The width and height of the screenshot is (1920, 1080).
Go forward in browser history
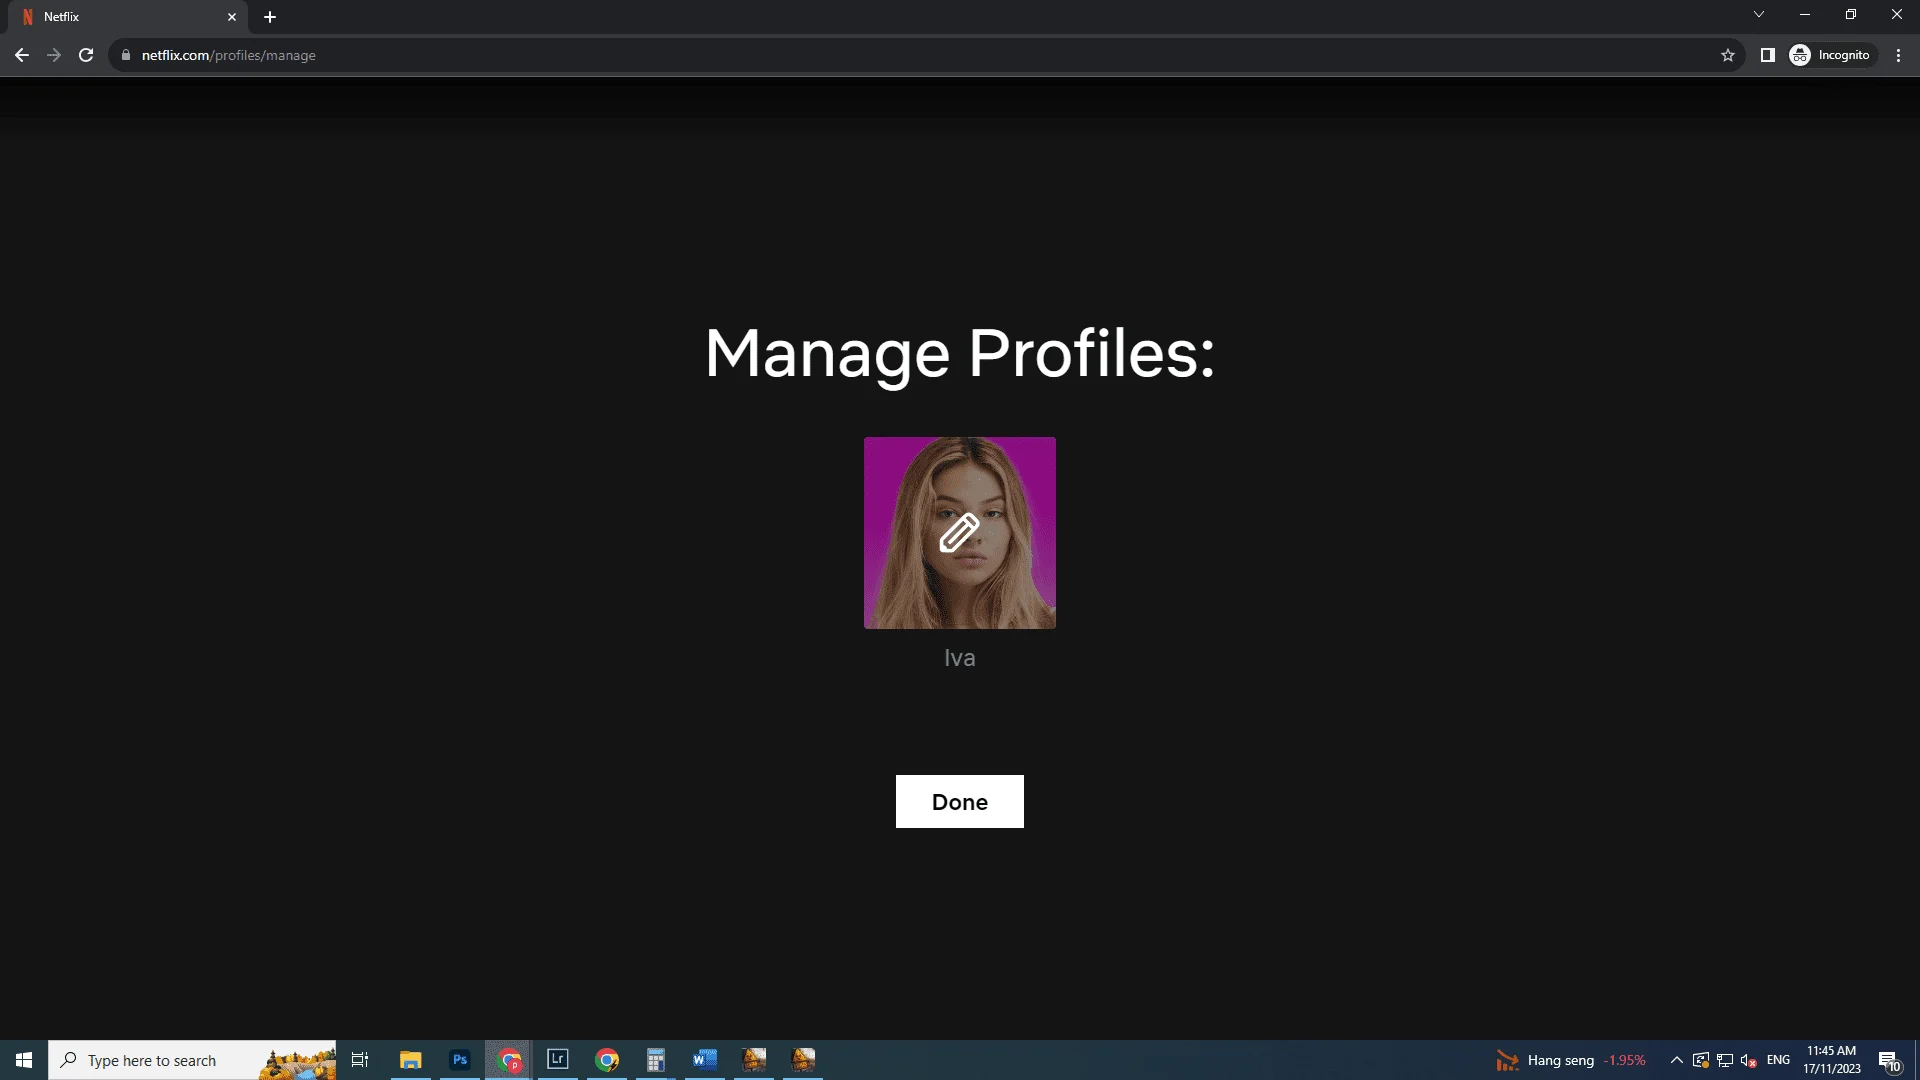54,55
